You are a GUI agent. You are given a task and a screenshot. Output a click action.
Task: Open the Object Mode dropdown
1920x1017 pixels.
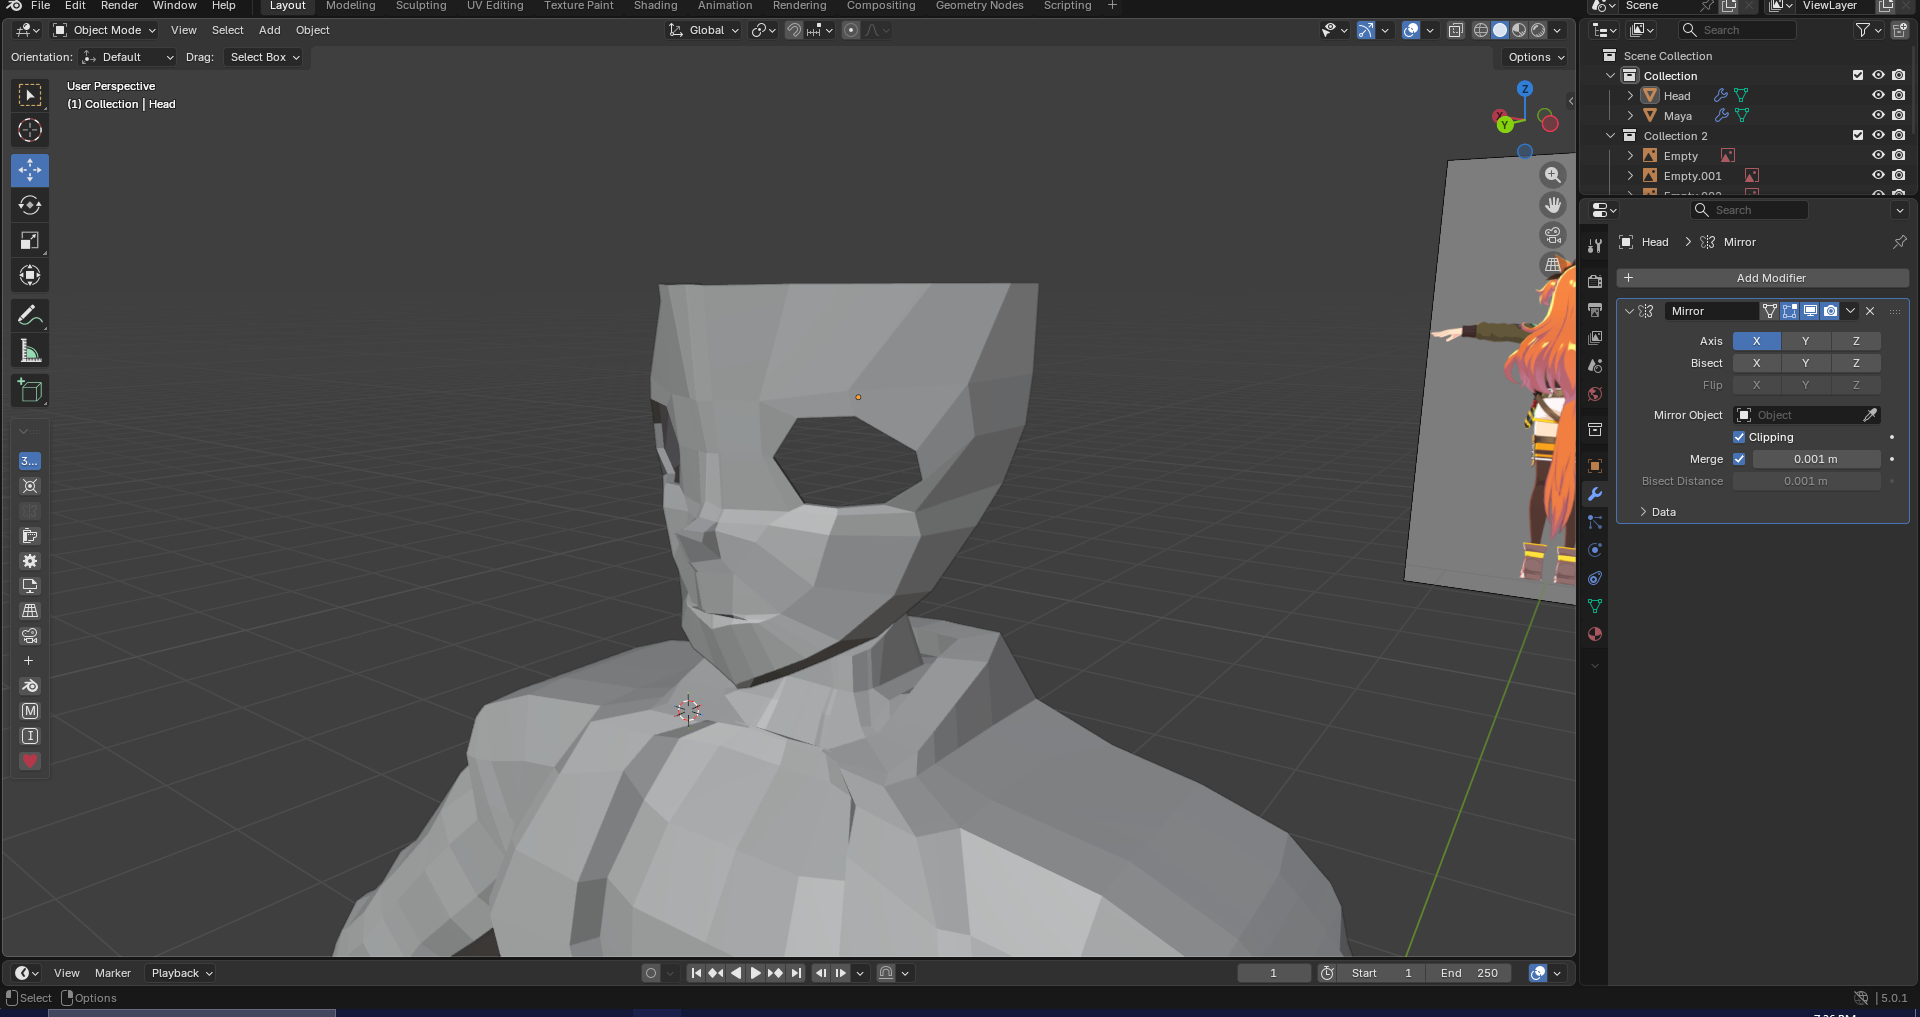pyautogui.click(x=105, y=30)
